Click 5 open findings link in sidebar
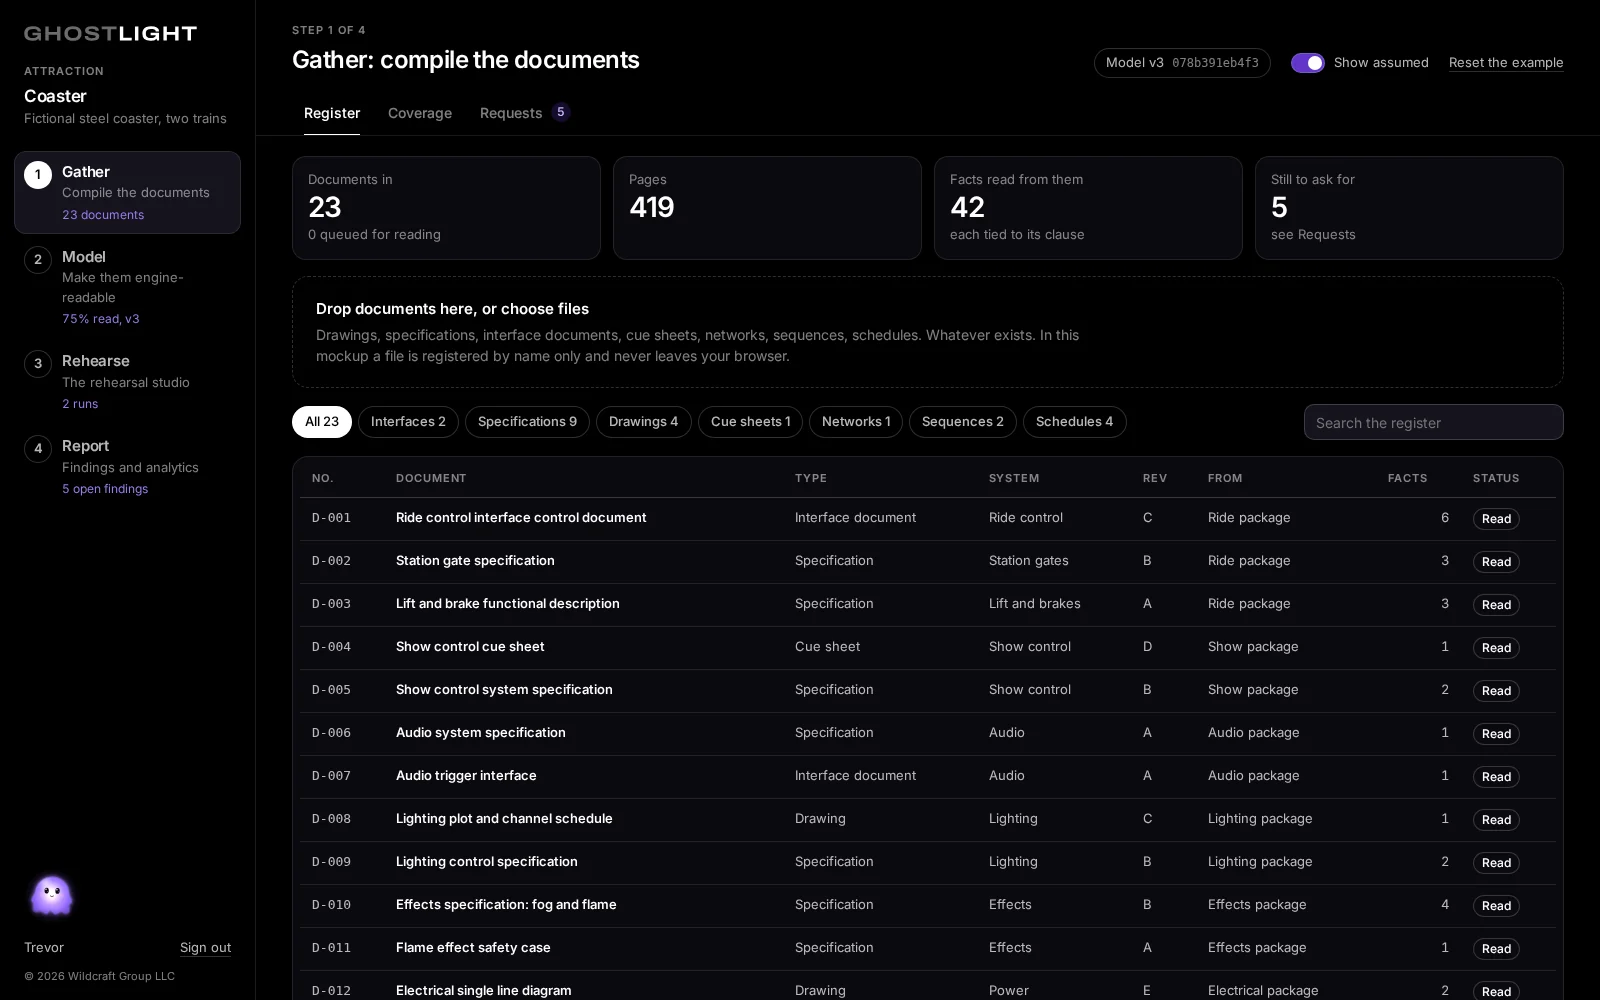 tap(105, 489)
